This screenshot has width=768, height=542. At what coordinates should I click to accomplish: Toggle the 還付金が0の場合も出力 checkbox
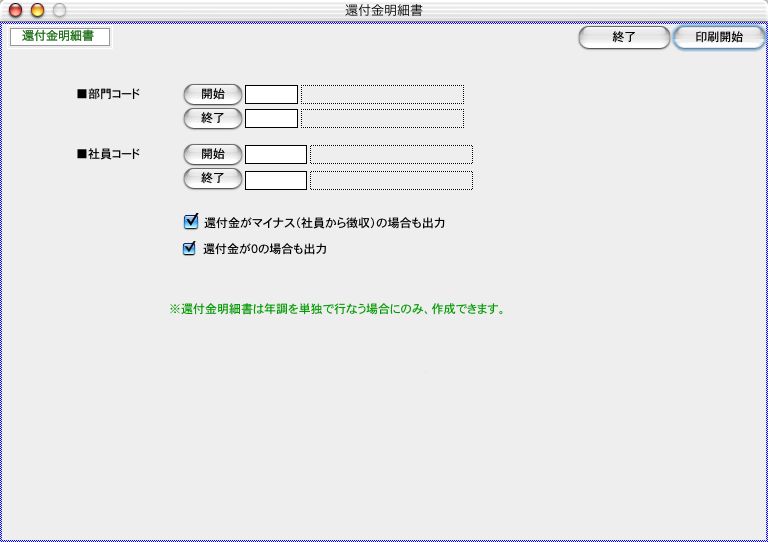[x=189, y=249]
